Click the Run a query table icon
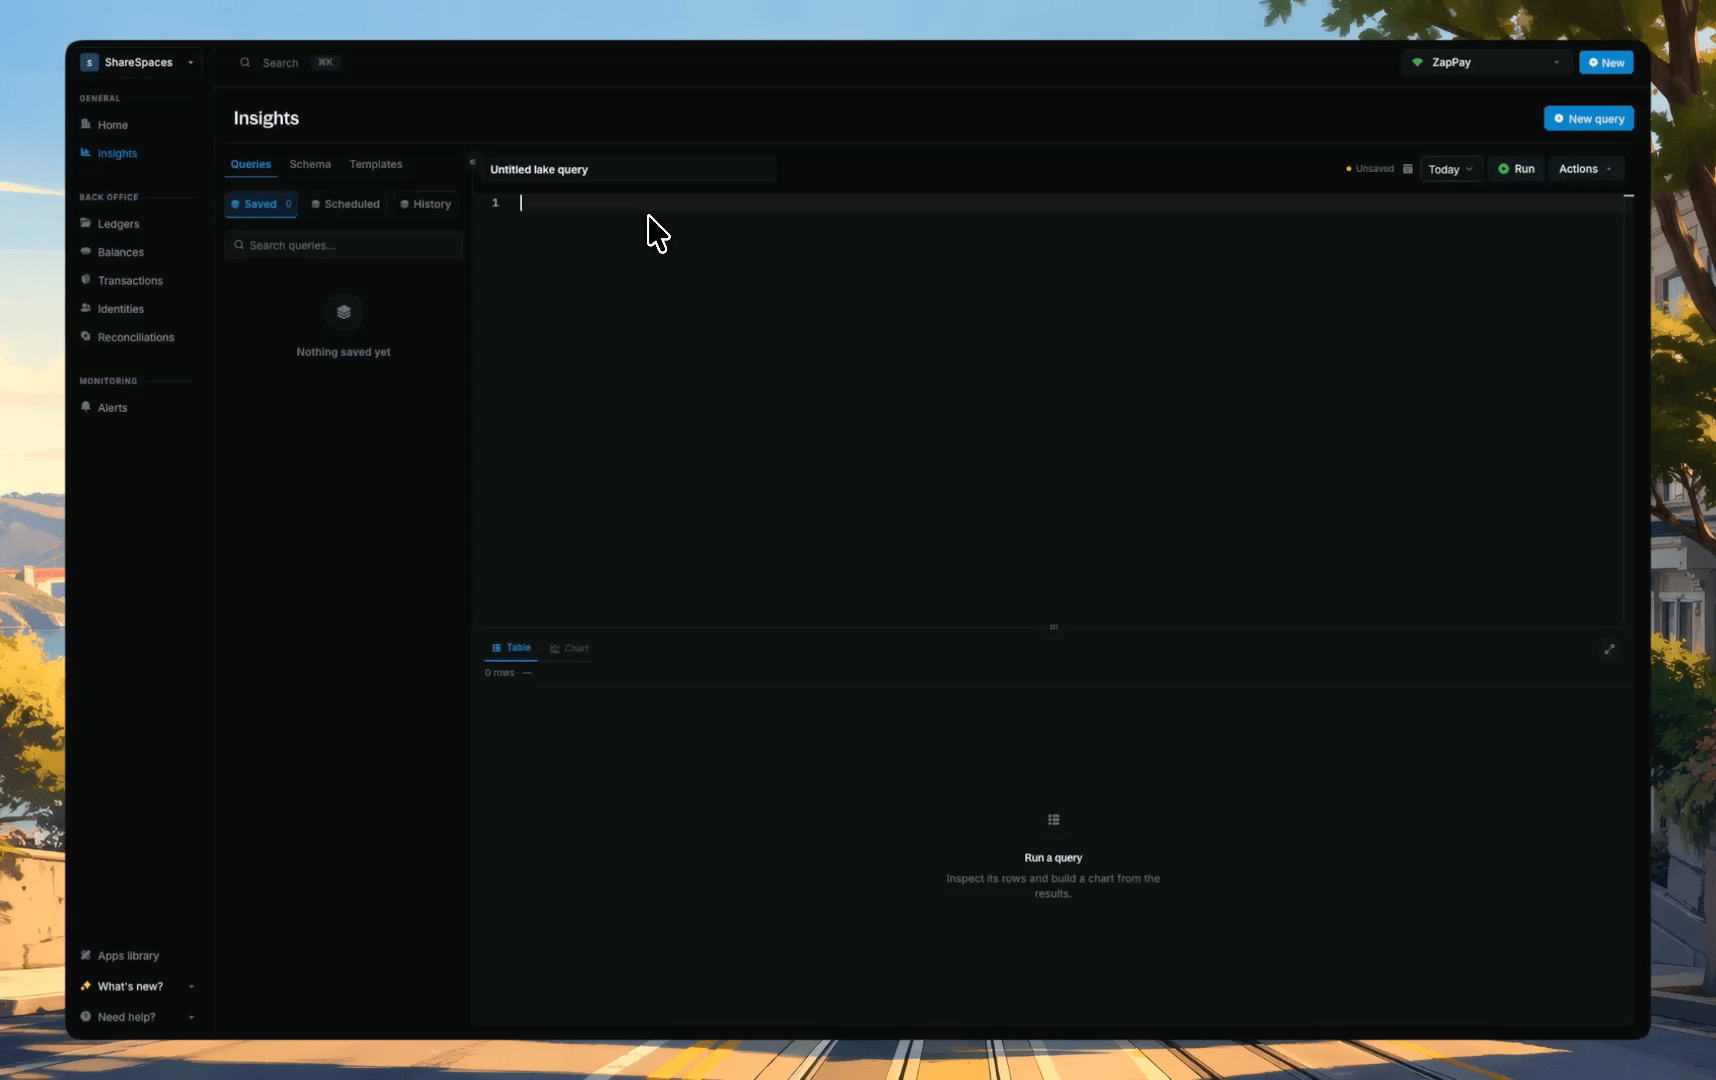The width and height of the screenshot is (1716, 1080). [1053, 820]
